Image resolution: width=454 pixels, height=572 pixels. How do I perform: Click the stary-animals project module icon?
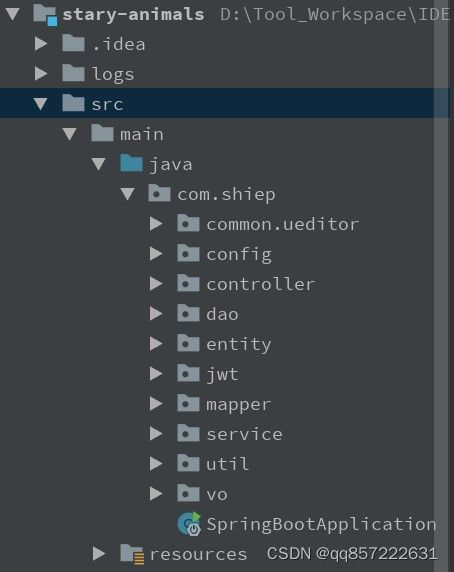coord(45,15)
